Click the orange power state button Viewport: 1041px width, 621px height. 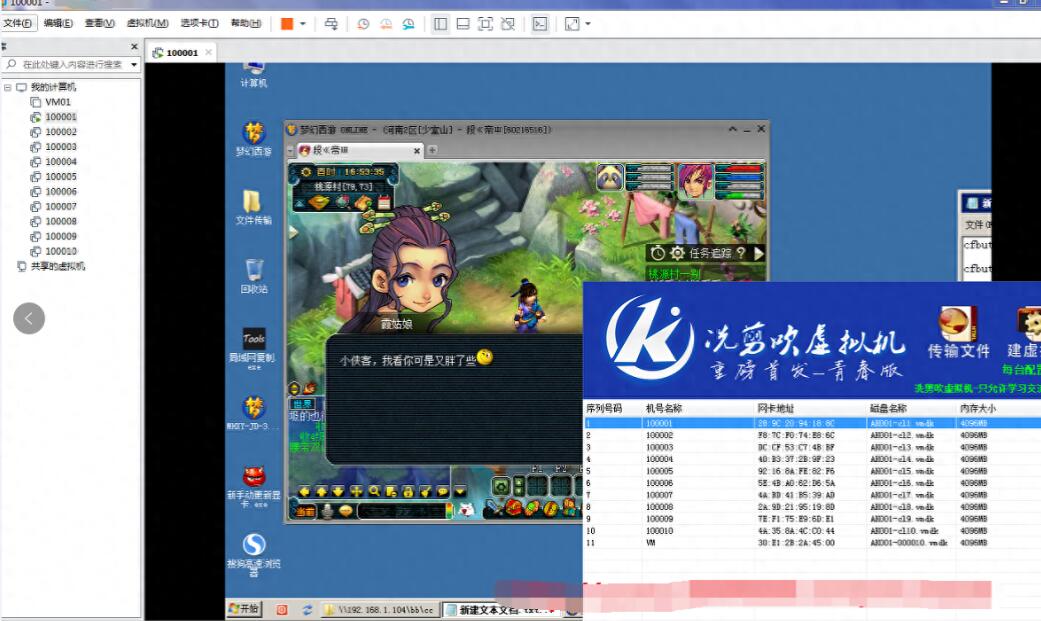click(x=287, y=24)
